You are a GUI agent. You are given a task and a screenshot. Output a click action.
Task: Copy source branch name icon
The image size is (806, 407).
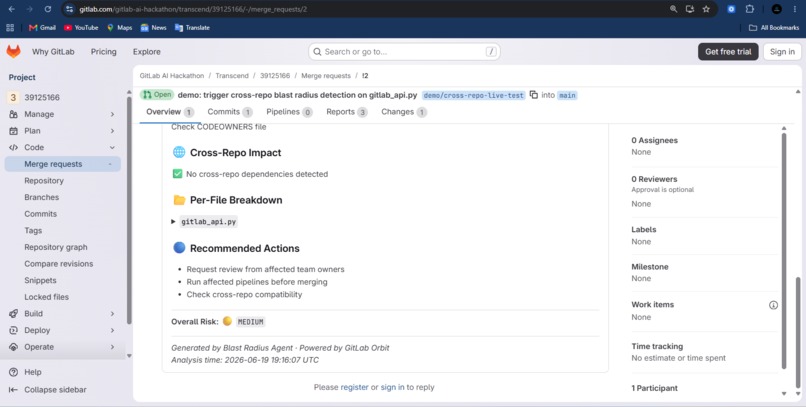(534, 95)
